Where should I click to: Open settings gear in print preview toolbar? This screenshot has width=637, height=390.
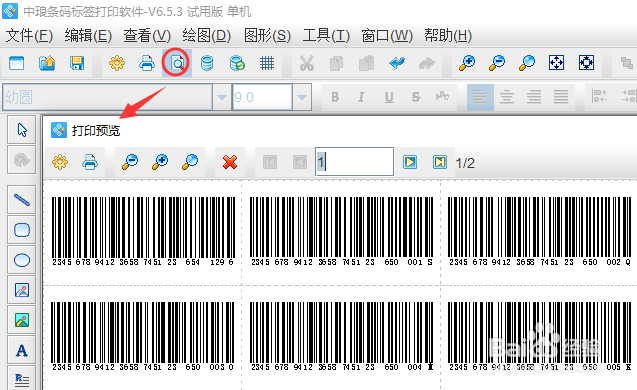pos(60,162)
